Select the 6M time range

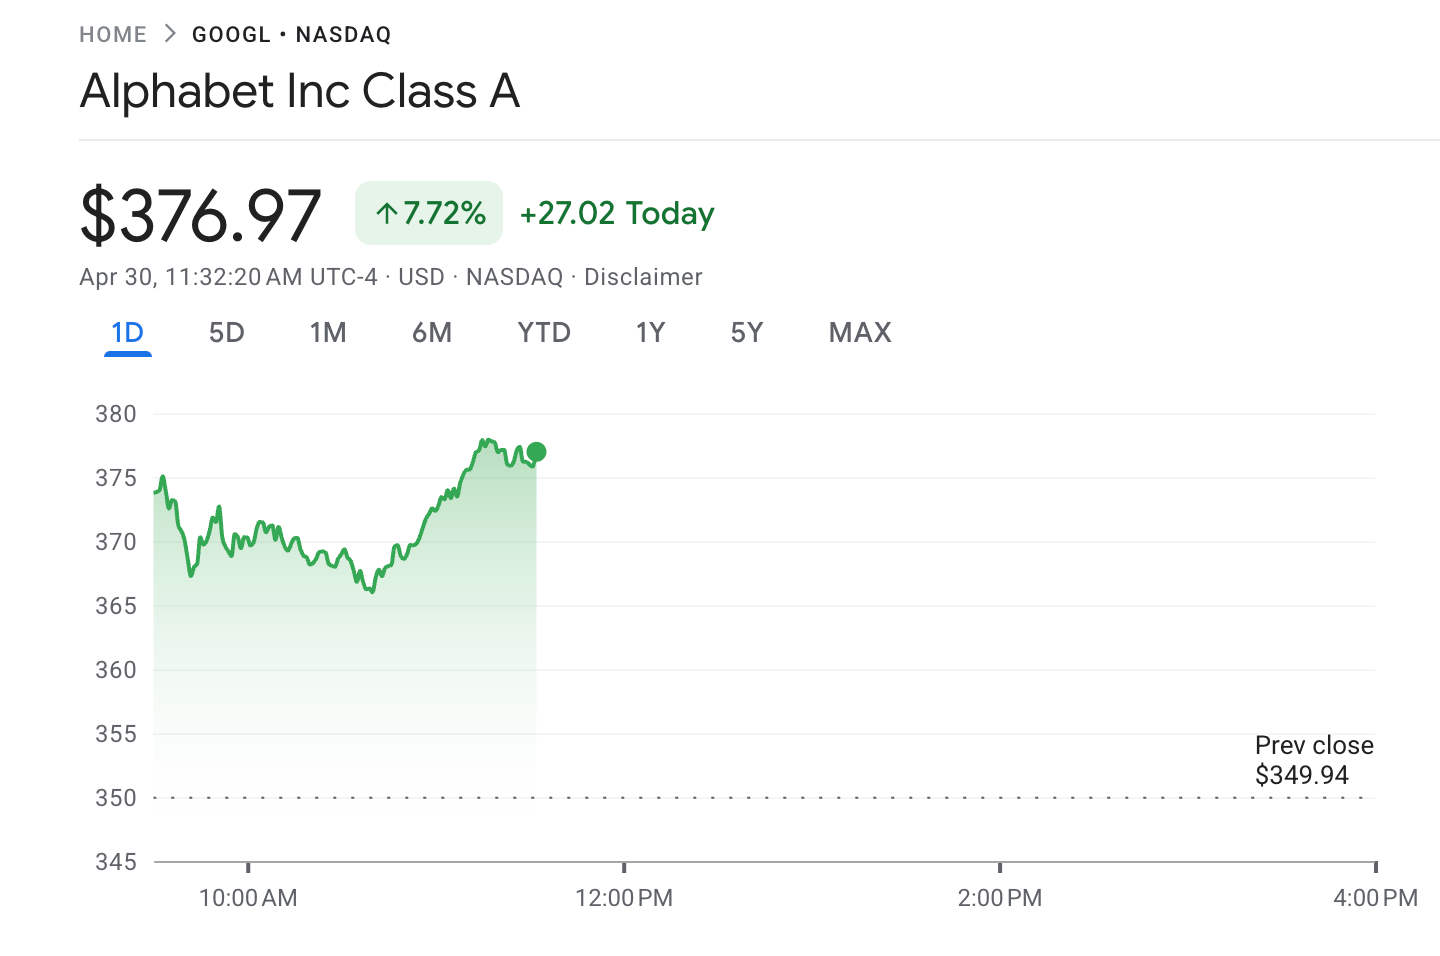[x=432, y=333]
